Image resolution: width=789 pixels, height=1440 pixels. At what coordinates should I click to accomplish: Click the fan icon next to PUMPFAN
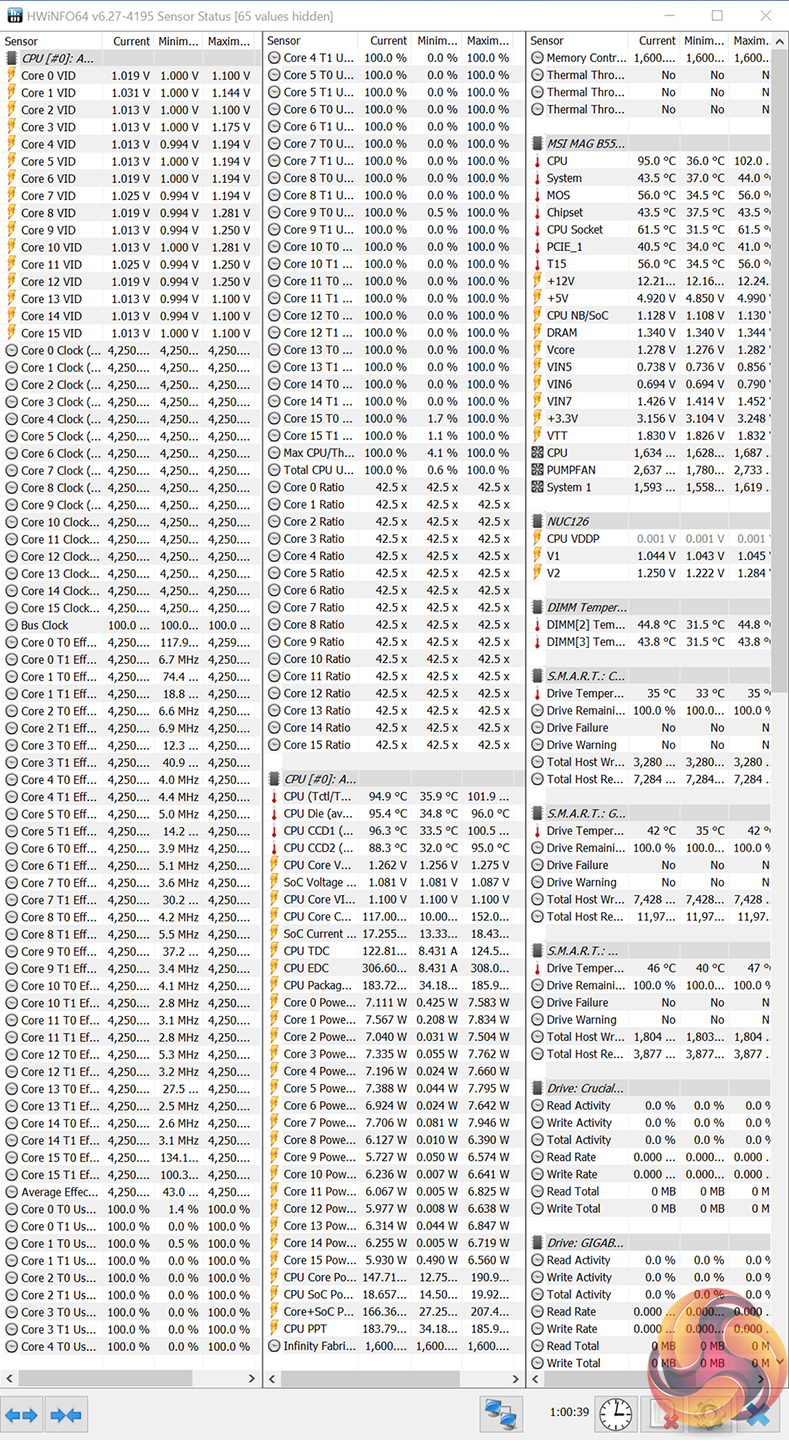click(537, 470)
